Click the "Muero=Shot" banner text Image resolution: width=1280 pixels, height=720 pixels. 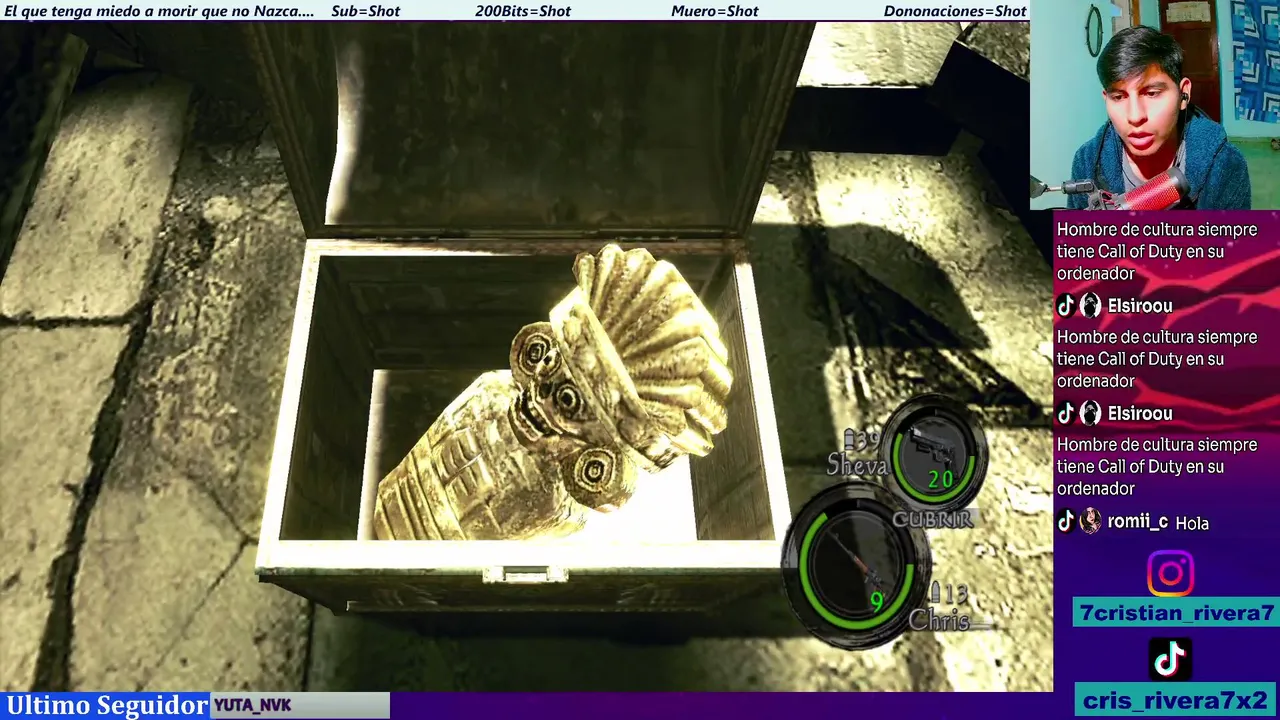pos(715,11)
